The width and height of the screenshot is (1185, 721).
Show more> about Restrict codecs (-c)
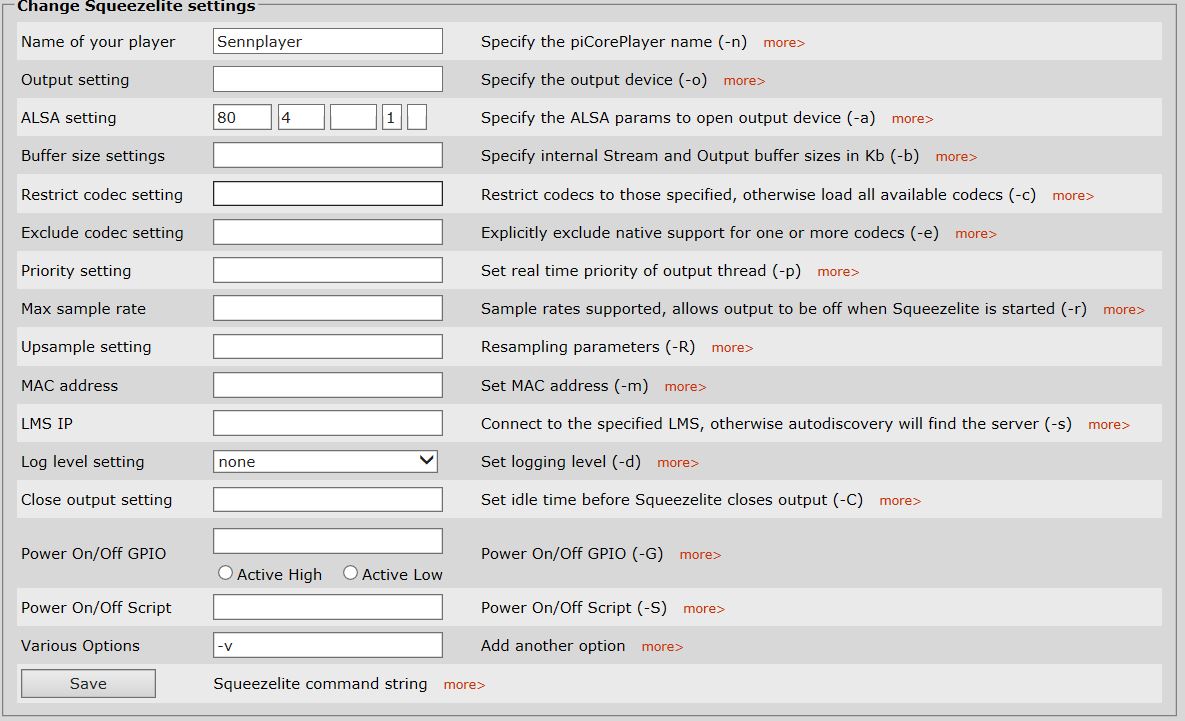(1073, 196)
